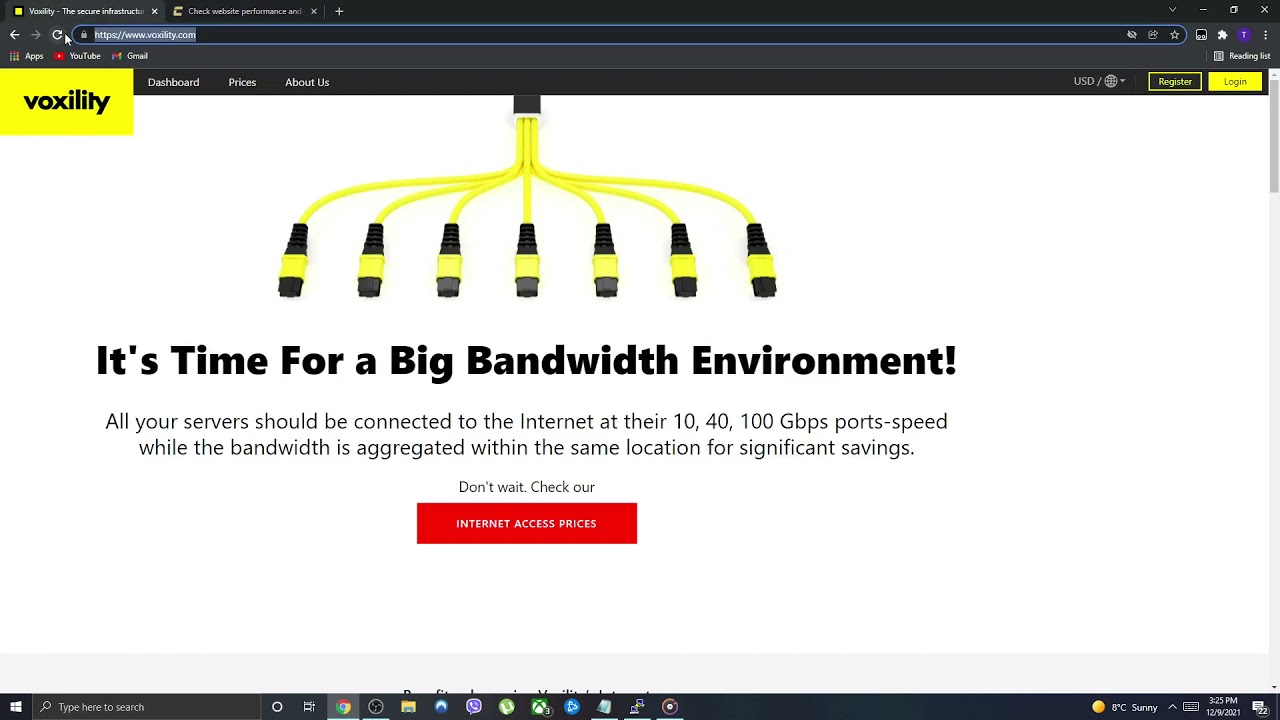Screen dimensions: 1280x720
Task: Click the Register button
Action: click(1175, 82)
